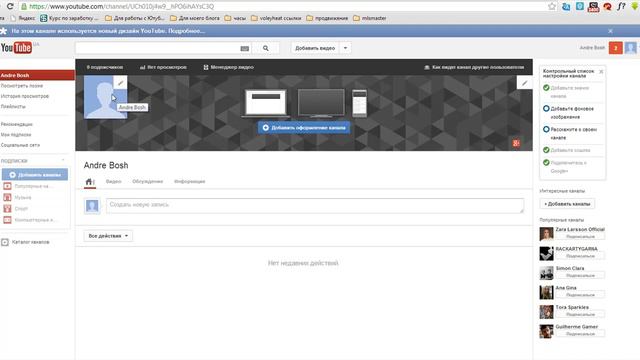
Task: Open Посмотреть позже in sidebar
Action: pyautogui.click(x=22, y=86)
